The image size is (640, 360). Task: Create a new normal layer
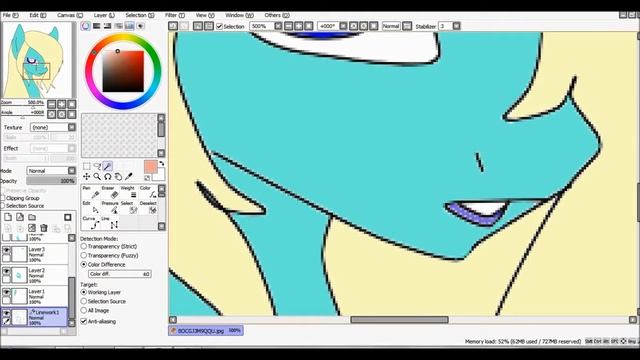pos(8,217)
